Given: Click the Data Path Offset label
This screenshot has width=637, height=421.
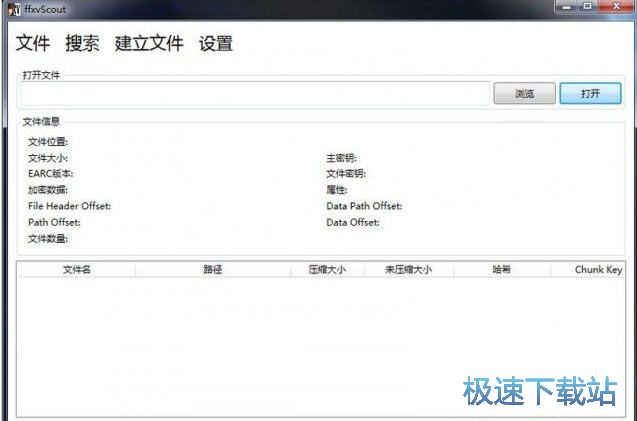Looking at the screenshot, I should [364, 206].
